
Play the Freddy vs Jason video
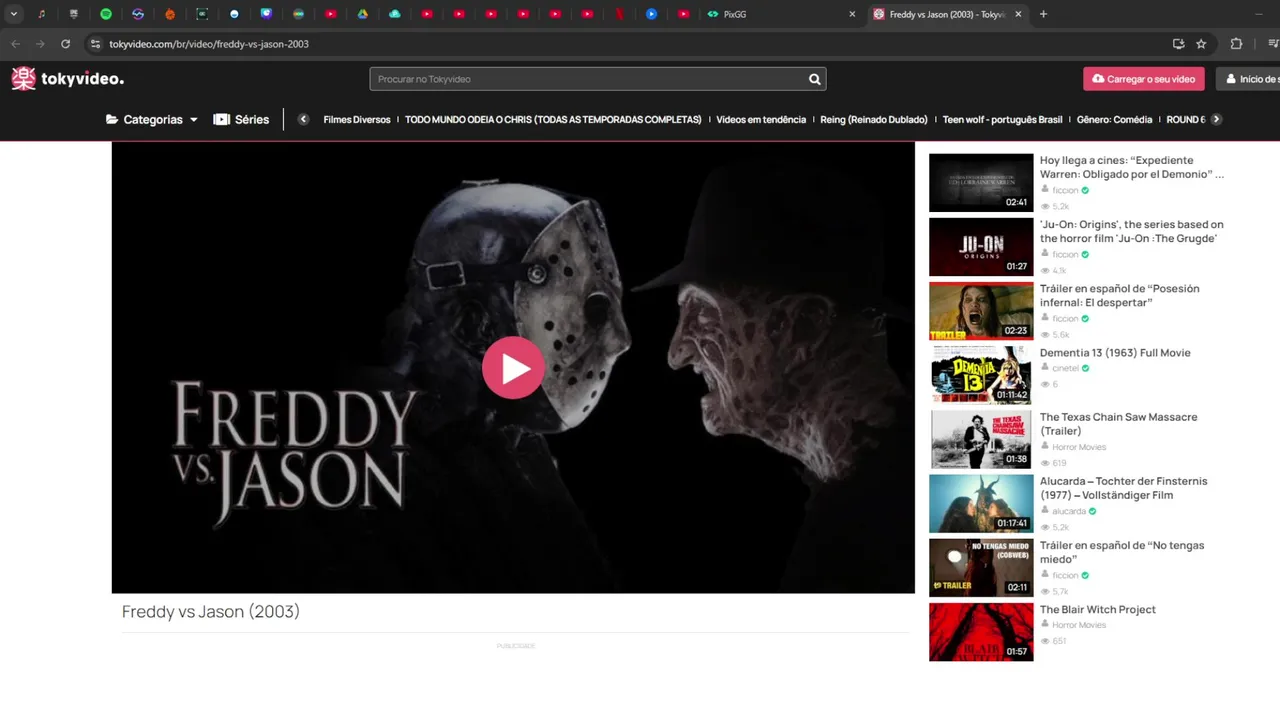pyautogui.click(x=513, y=368)
